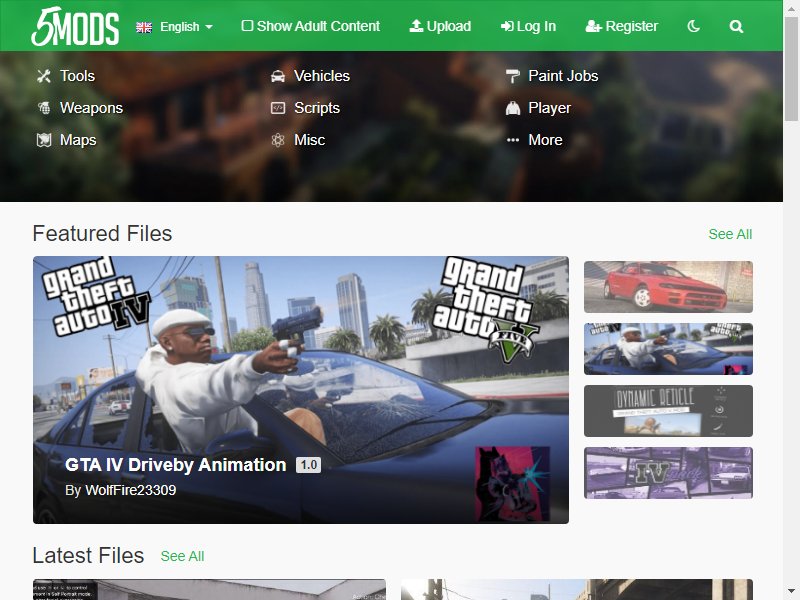Click the Weapons grenade icon

coord(44,108)
